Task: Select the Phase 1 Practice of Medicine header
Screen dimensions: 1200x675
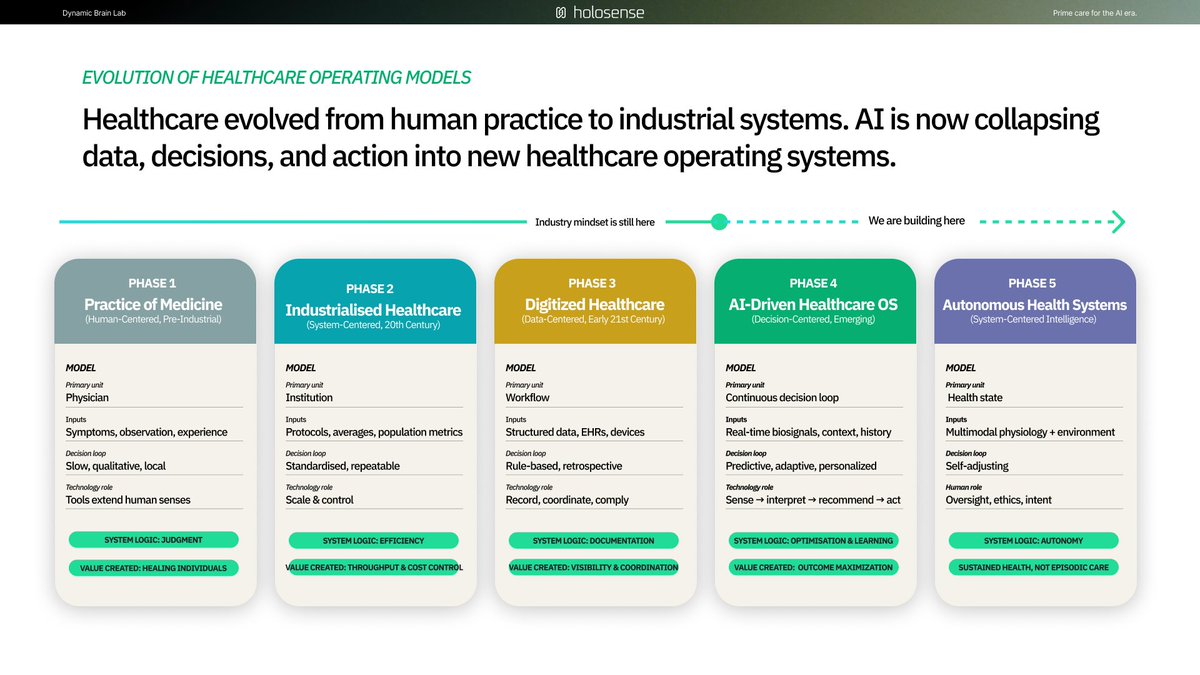Action: 154,301
